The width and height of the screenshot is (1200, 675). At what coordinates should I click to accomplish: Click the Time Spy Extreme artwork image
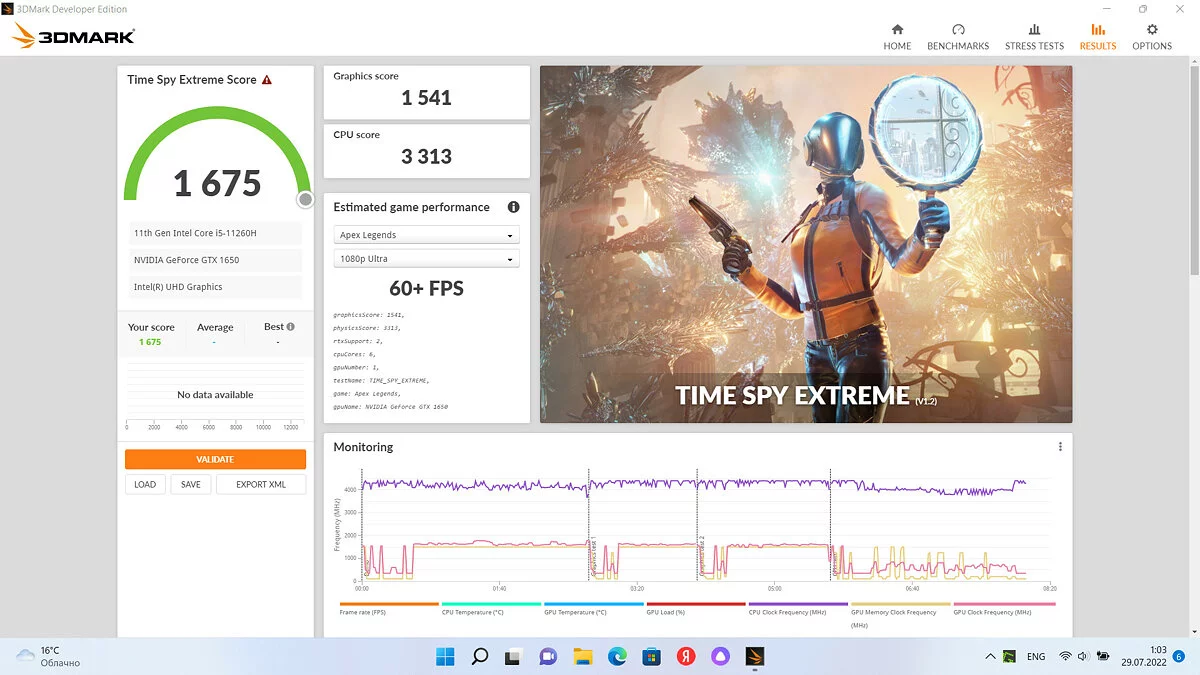pyautogui.click(x=806, y=244)
